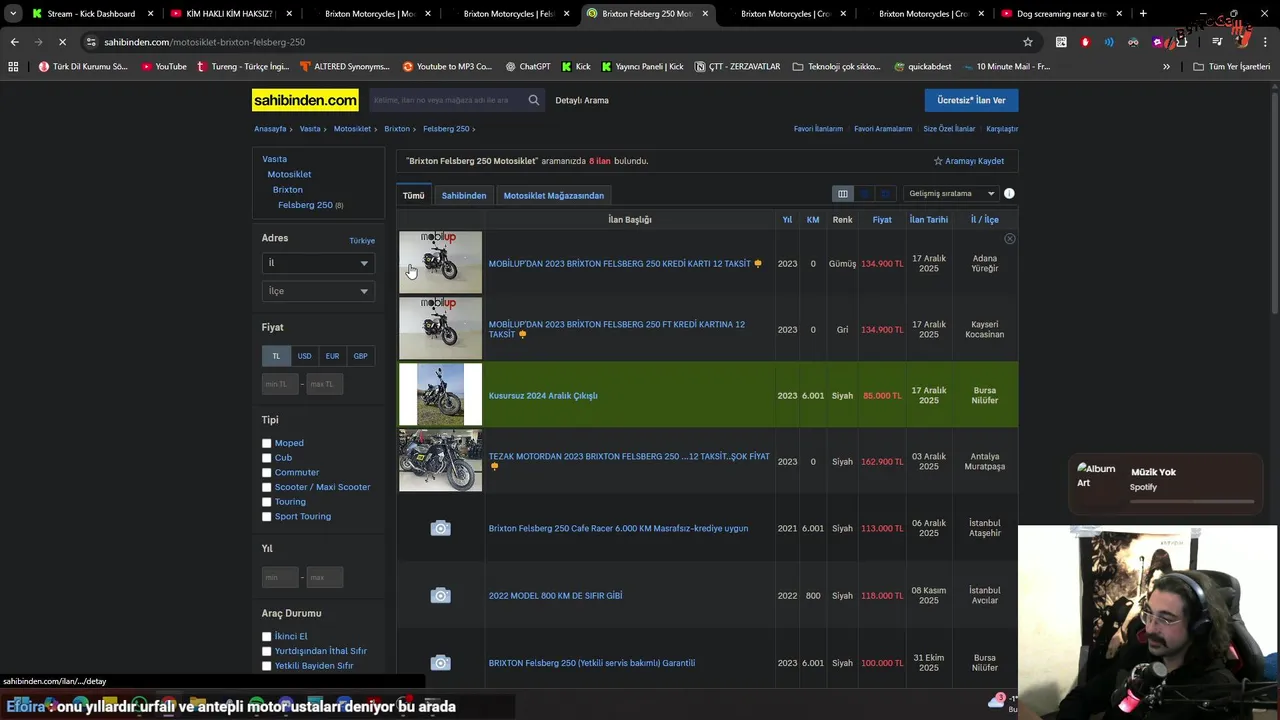Tick the Moped checkbox
This screenshot has width=1280, height=720.
(267, 443)
